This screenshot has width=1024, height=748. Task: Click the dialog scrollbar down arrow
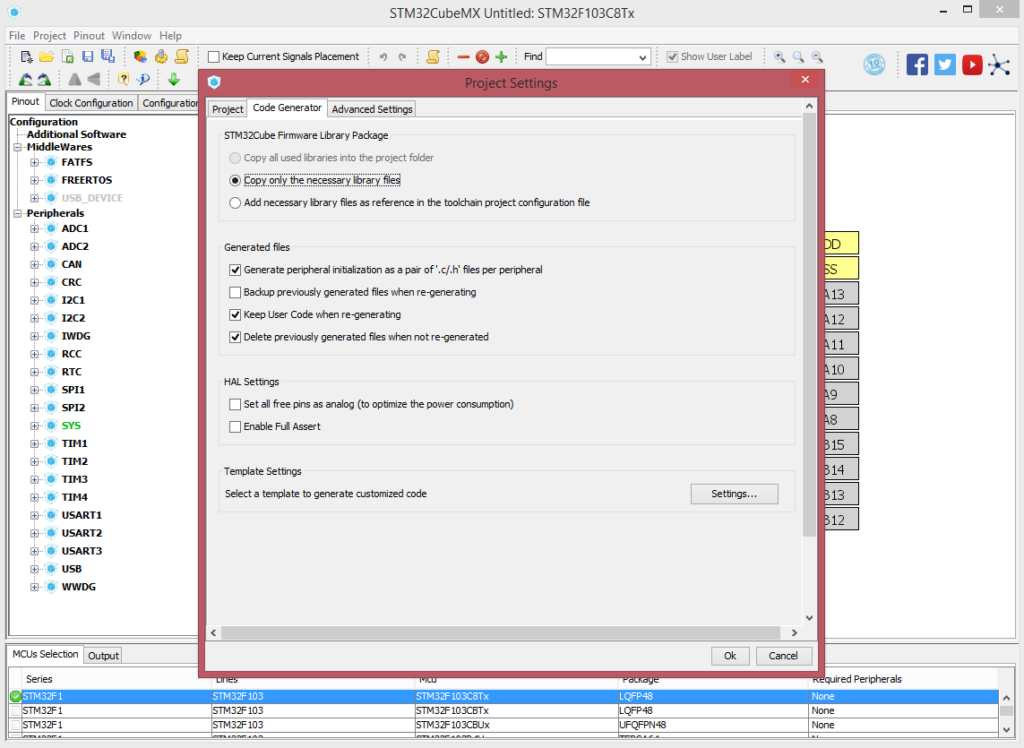[x=809, y=617]
